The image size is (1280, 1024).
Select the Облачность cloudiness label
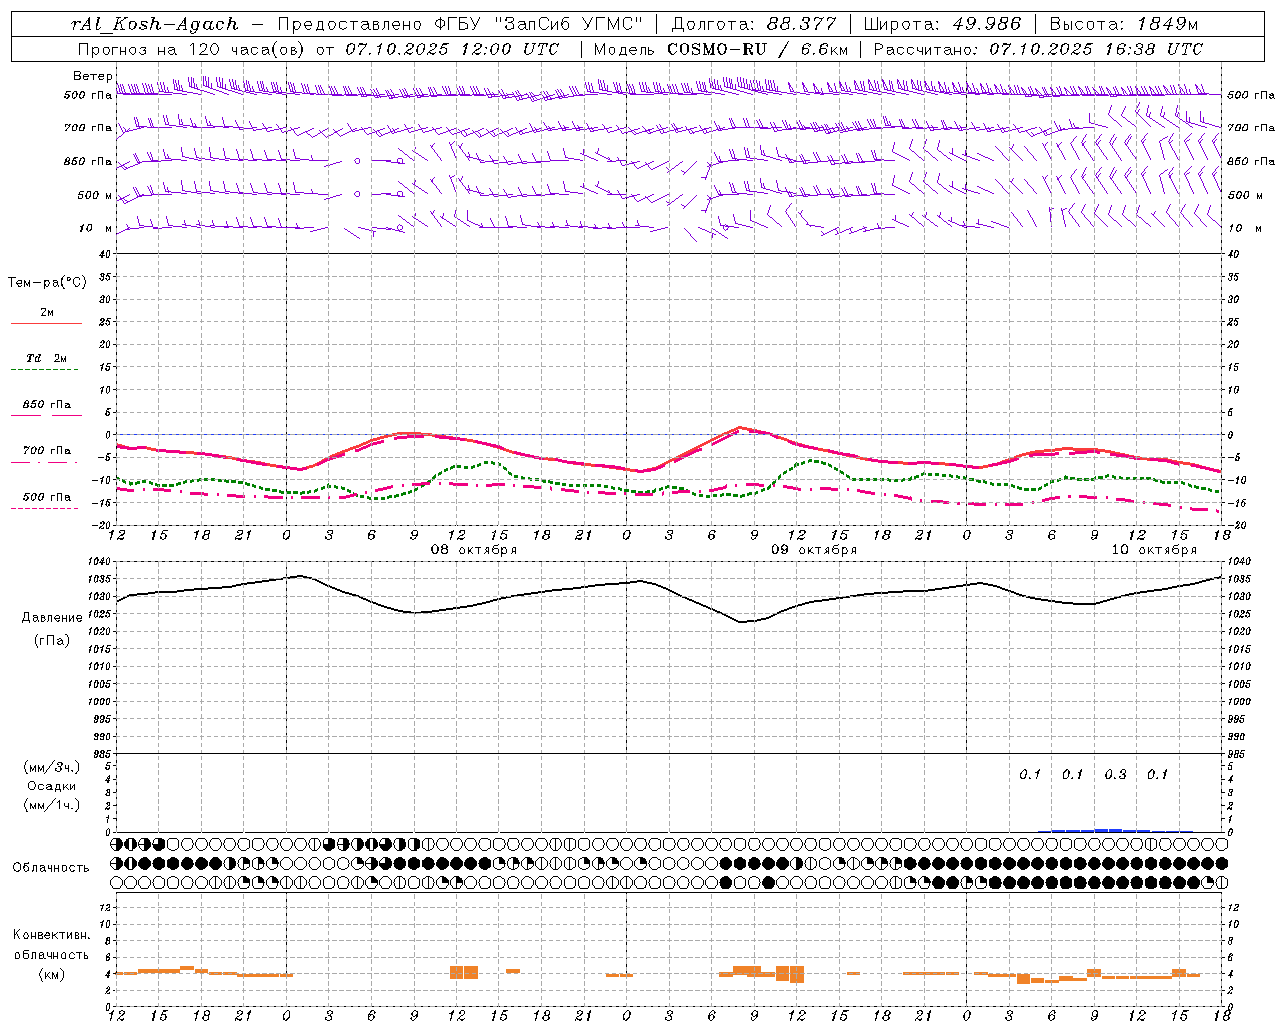tap(51, 867)
